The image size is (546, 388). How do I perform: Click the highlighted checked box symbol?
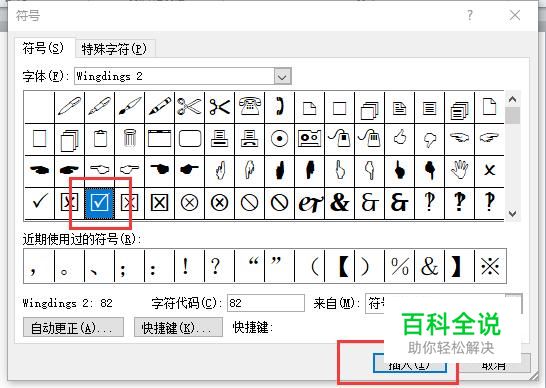coord(100,203)
